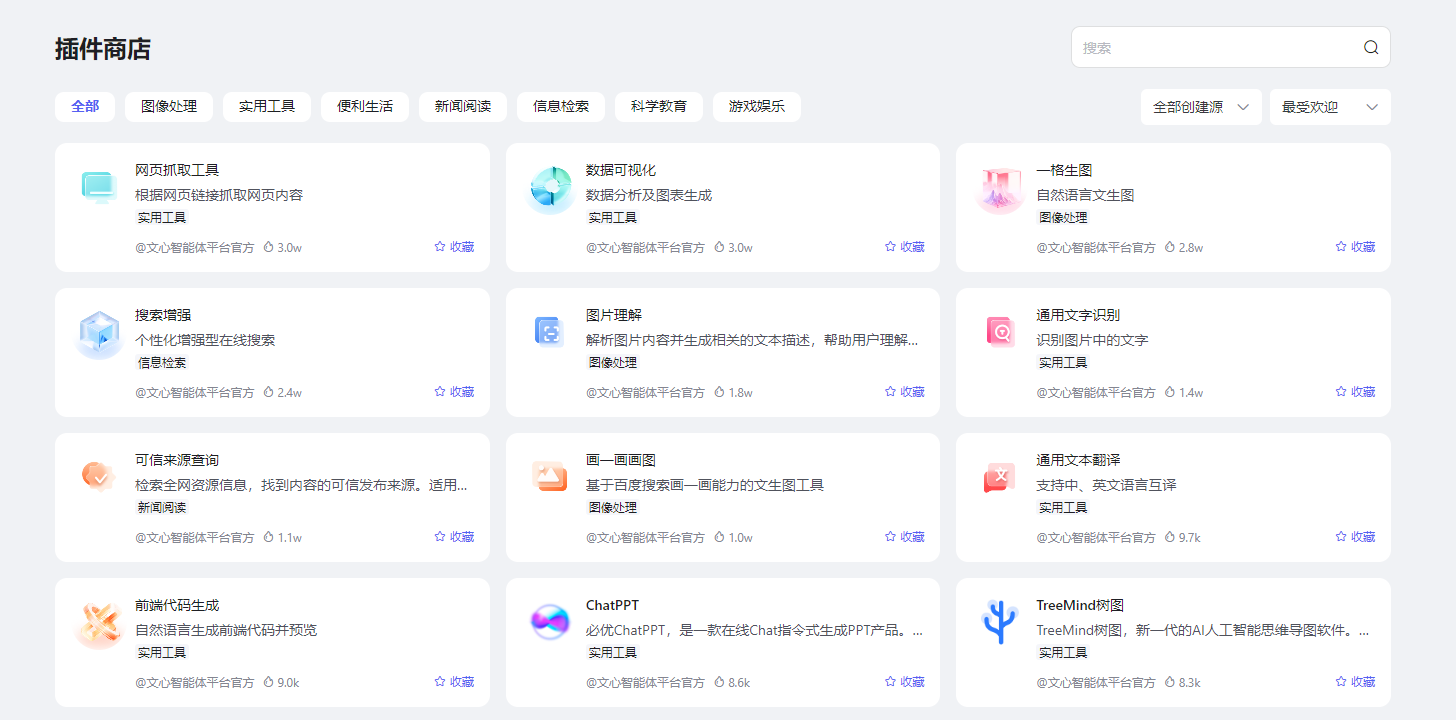The image size is (1456, 720).
Task: Click description 自然语言生成前端代码并预览
Action: click(226, 630)
